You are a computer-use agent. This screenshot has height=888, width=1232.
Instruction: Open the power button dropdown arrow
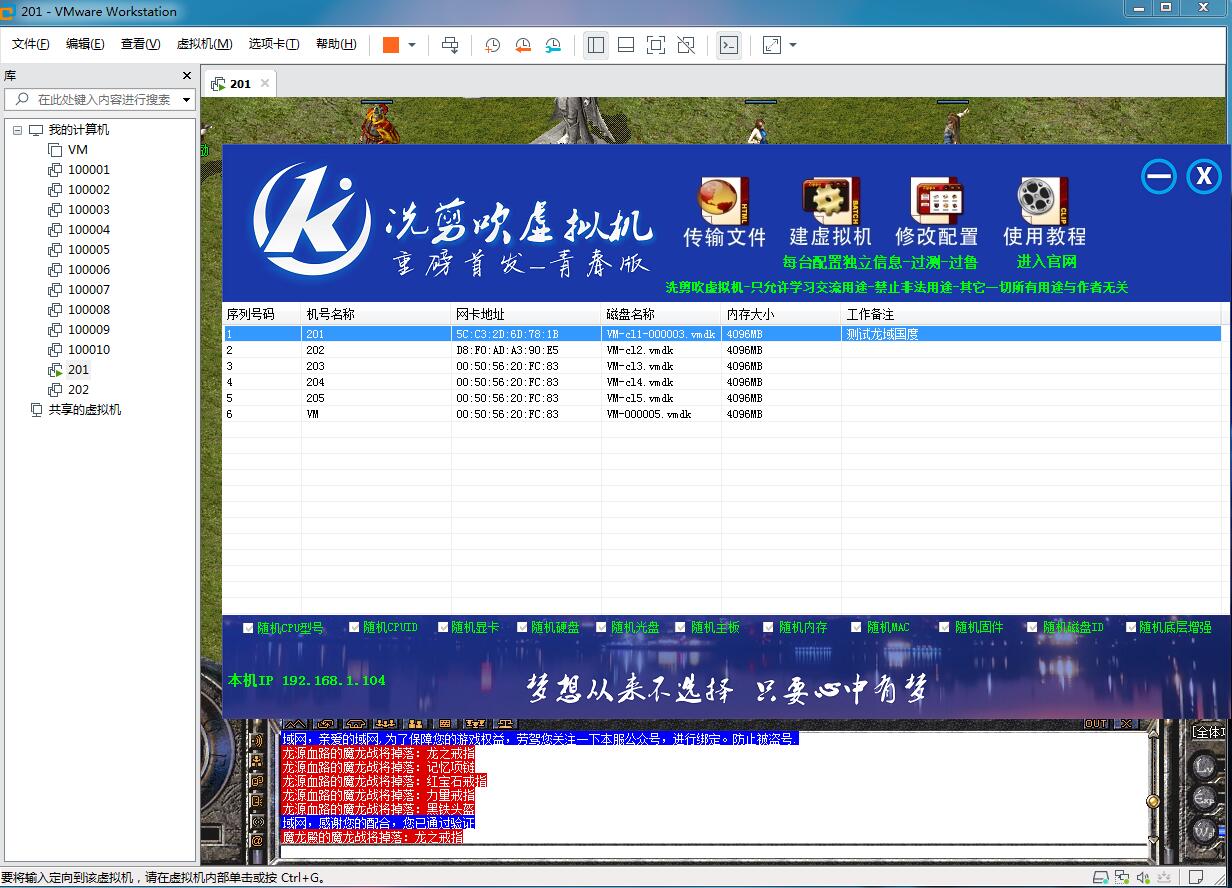pyautogui.click(x=412, y=45)
